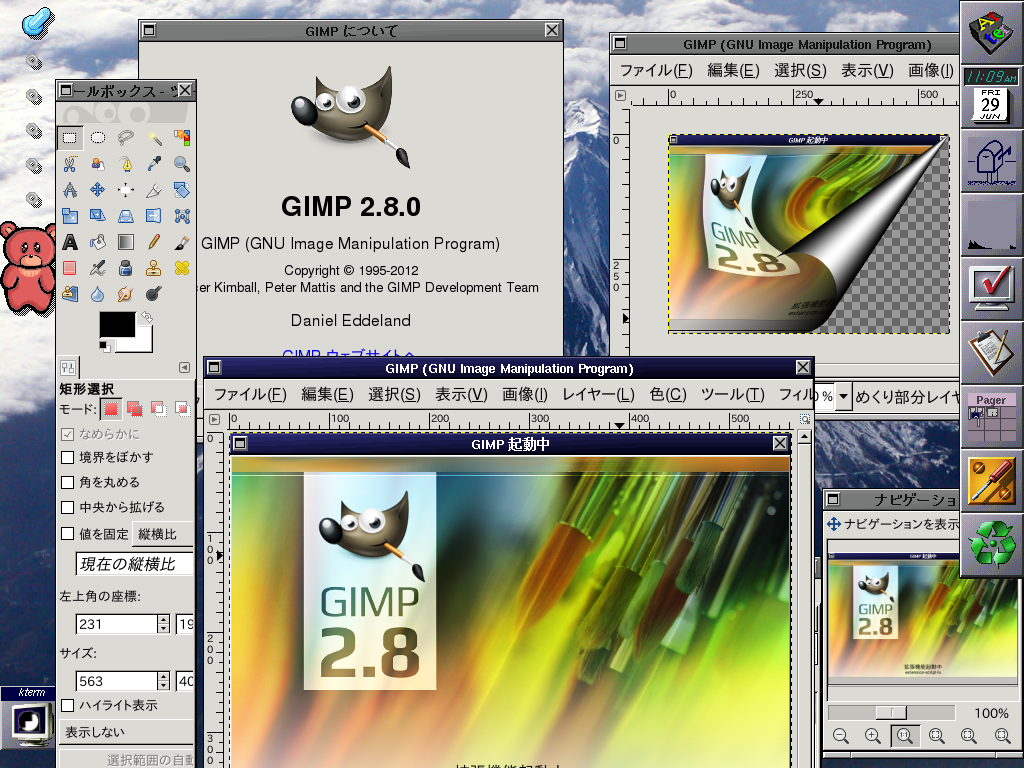Select the Crop knife tool
The width and height of the screenshot is (1024, 768).
point(153,189)
